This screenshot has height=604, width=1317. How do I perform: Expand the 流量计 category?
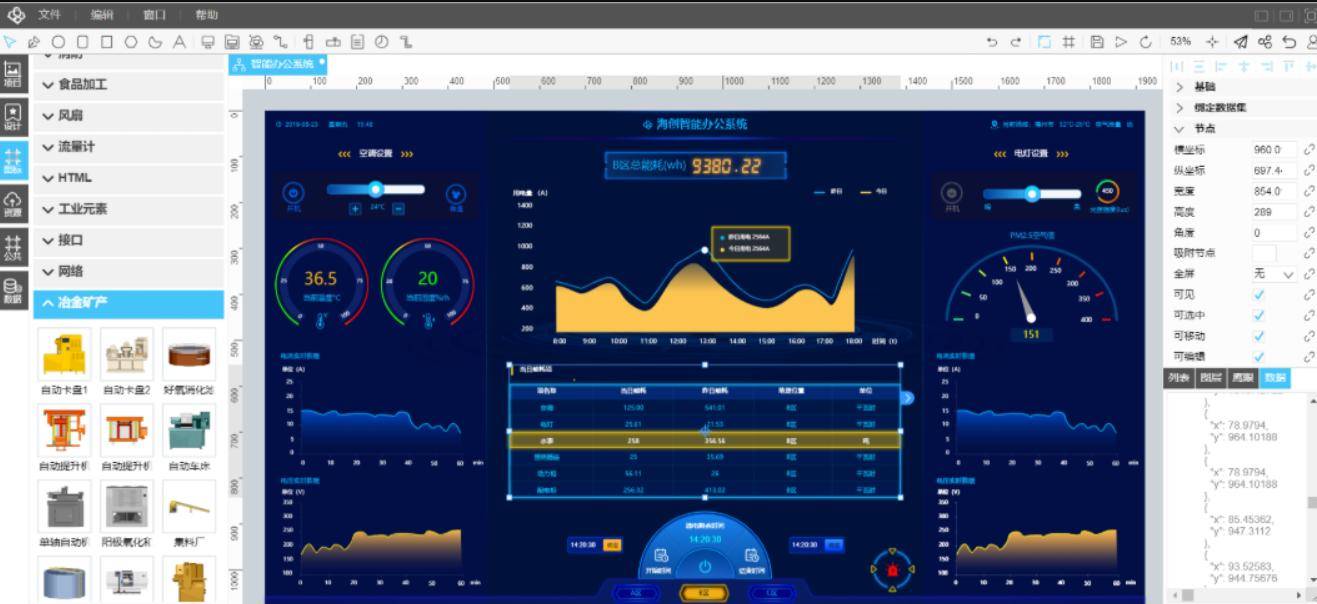128,147
